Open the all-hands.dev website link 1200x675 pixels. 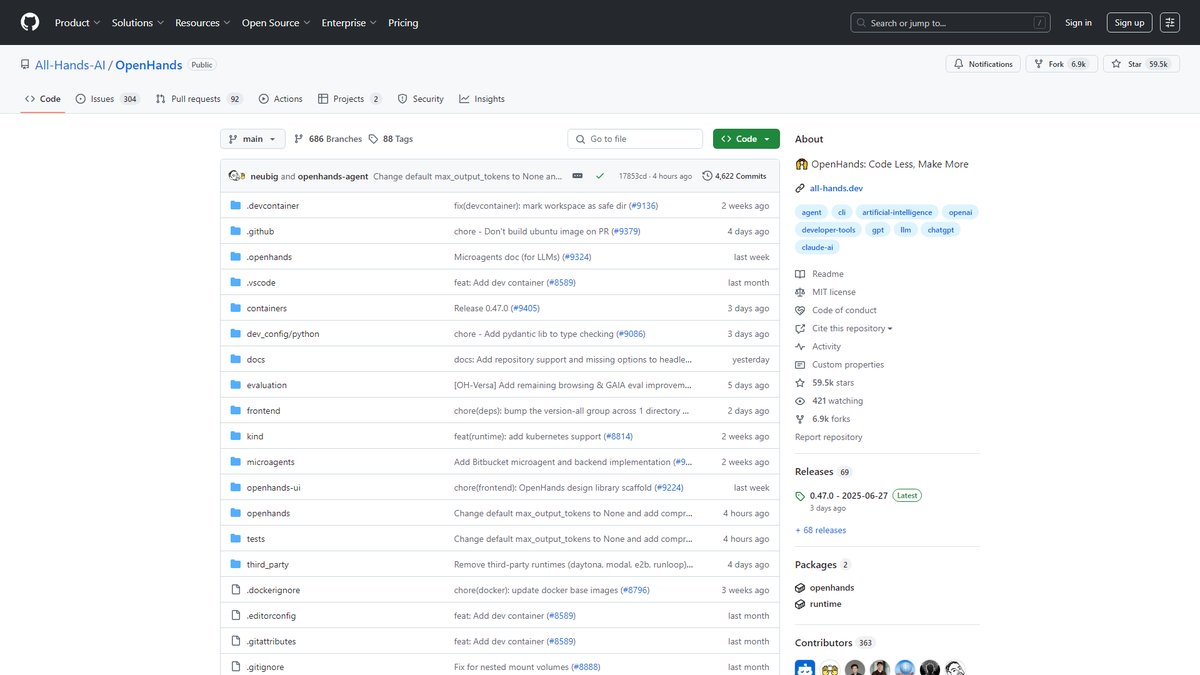(x=836, y=188)
